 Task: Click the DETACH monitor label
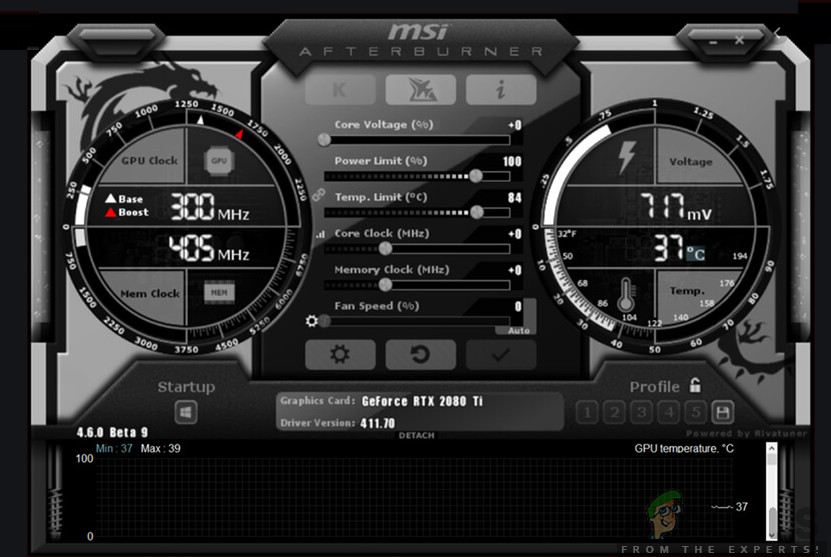[417, 435]
